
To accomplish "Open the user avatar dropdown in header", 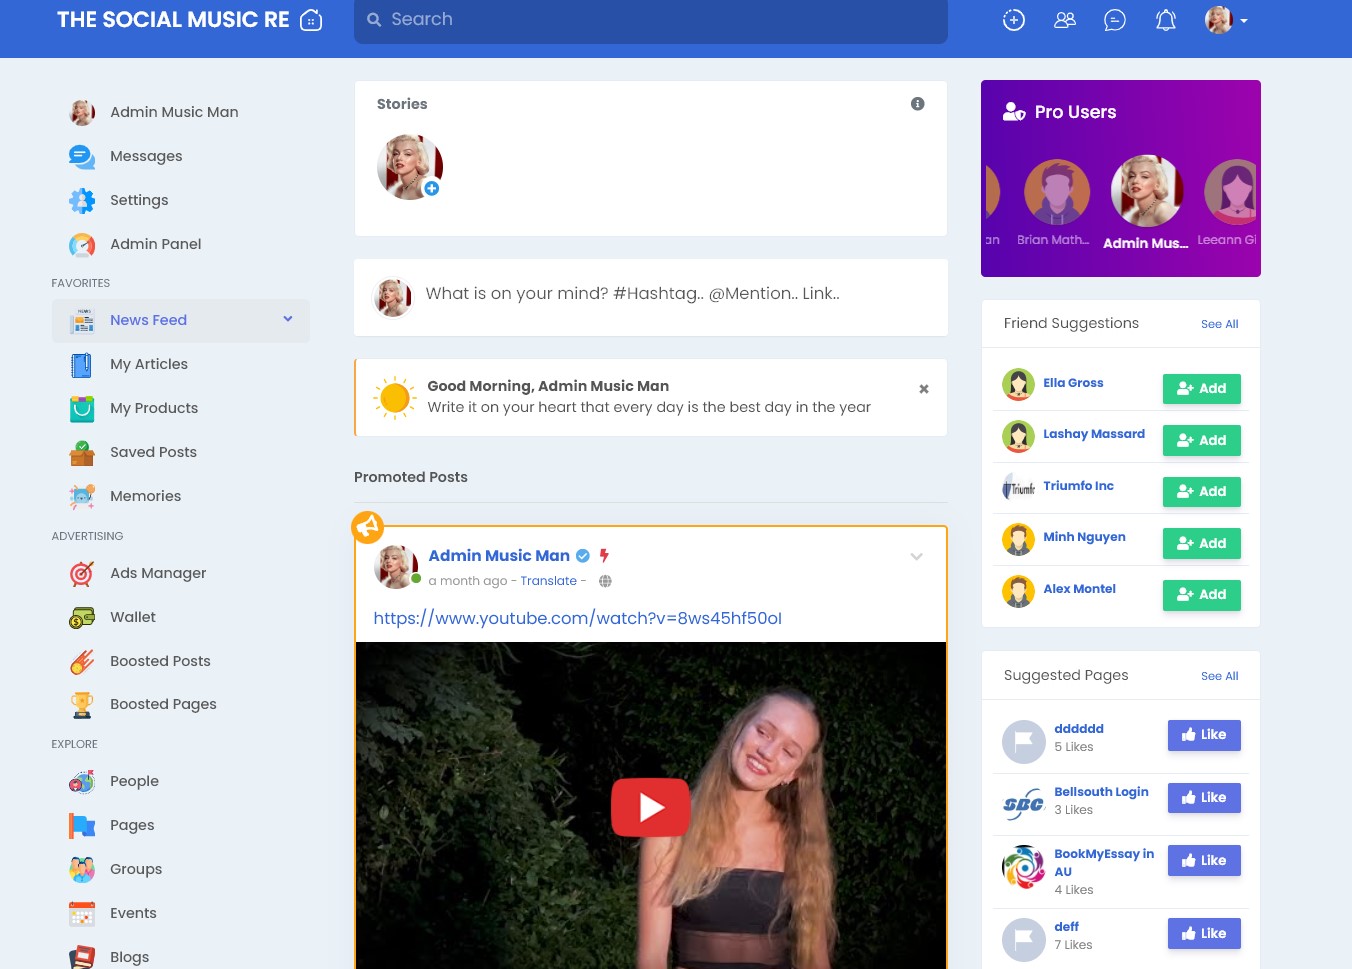I will pos(1226,20).
